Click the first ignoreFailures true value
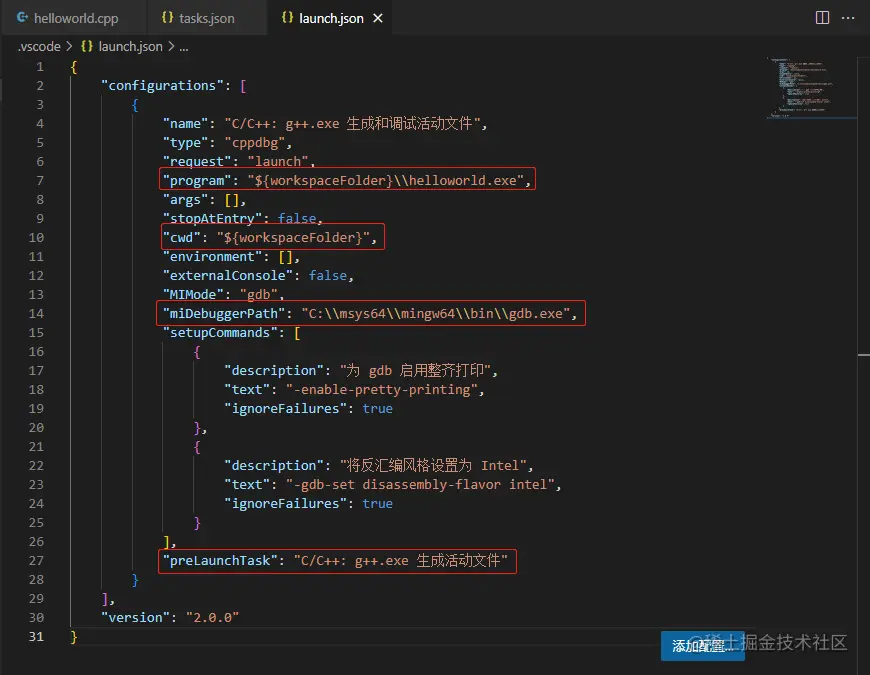Viewport: 870px width, 675px height. click(x=377, y=409)
